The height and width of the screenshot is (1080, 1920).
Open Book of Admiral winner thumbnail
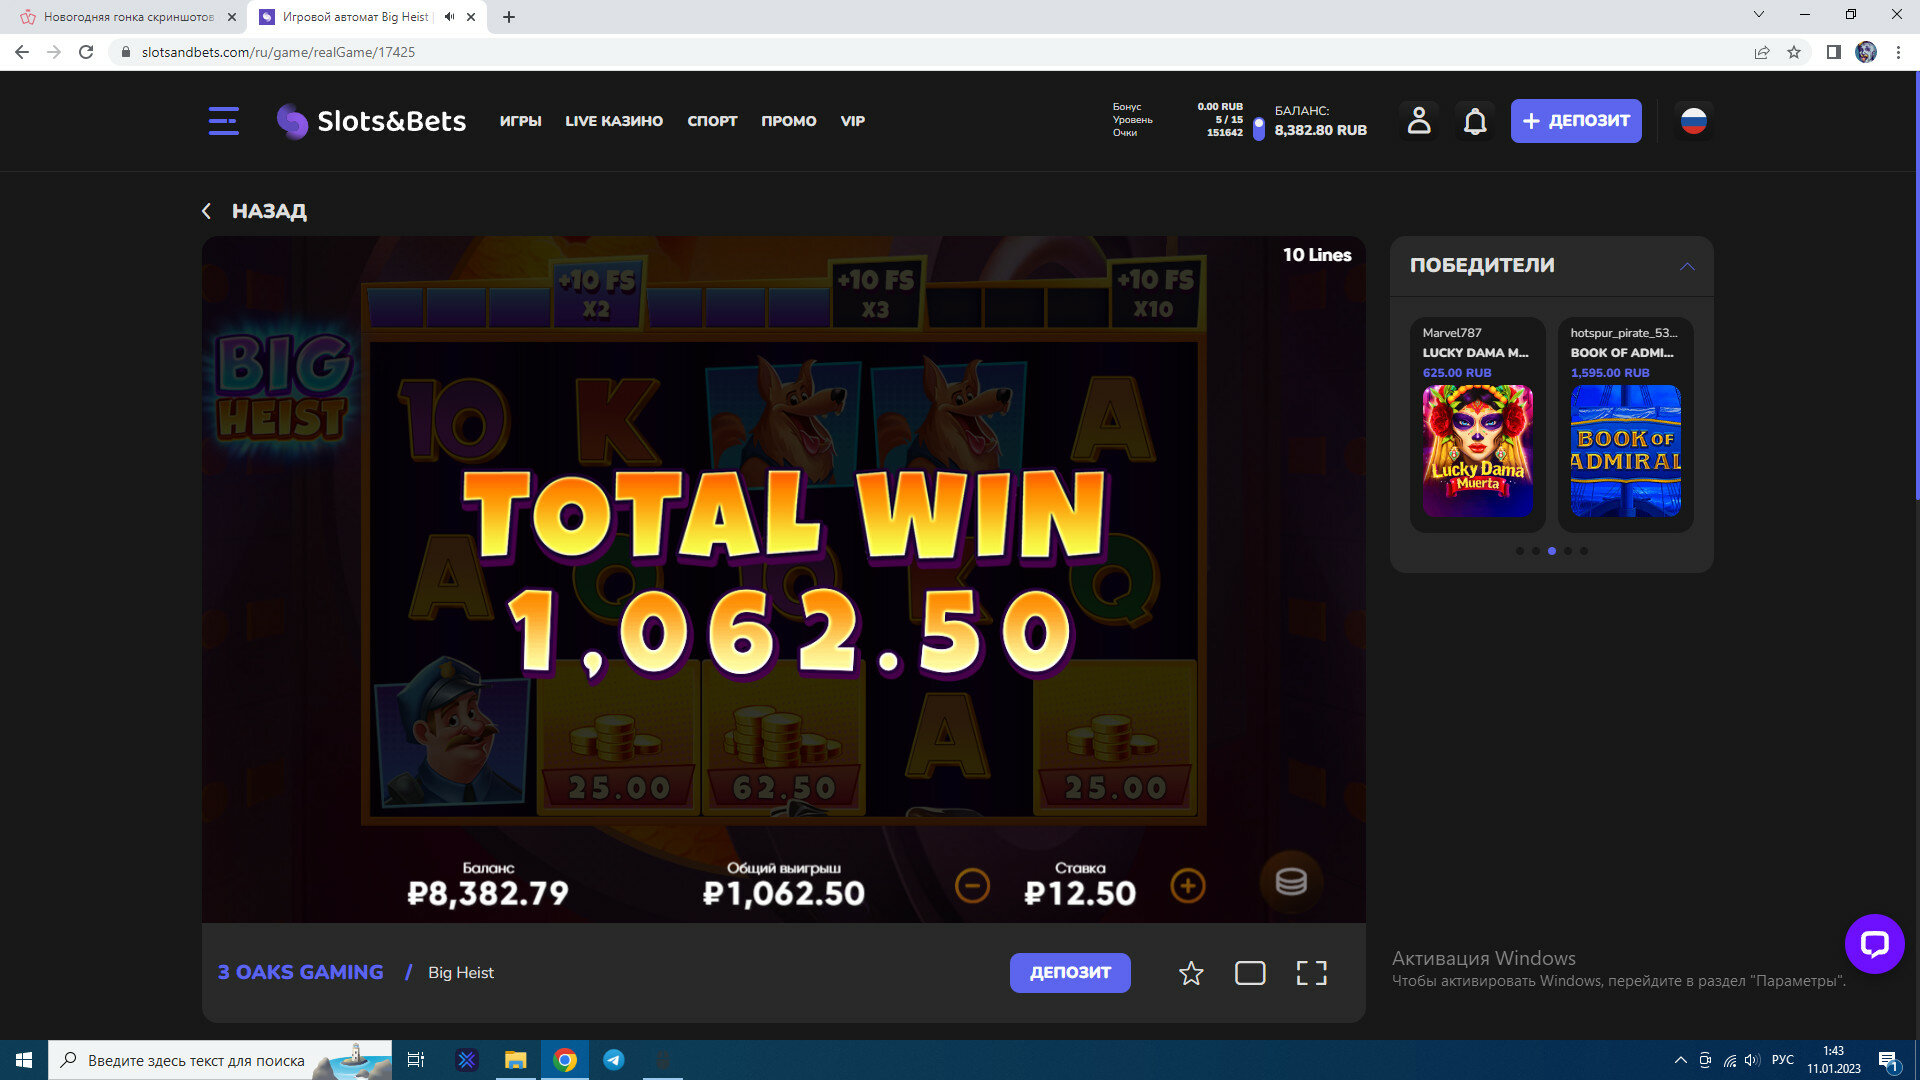1625,451
